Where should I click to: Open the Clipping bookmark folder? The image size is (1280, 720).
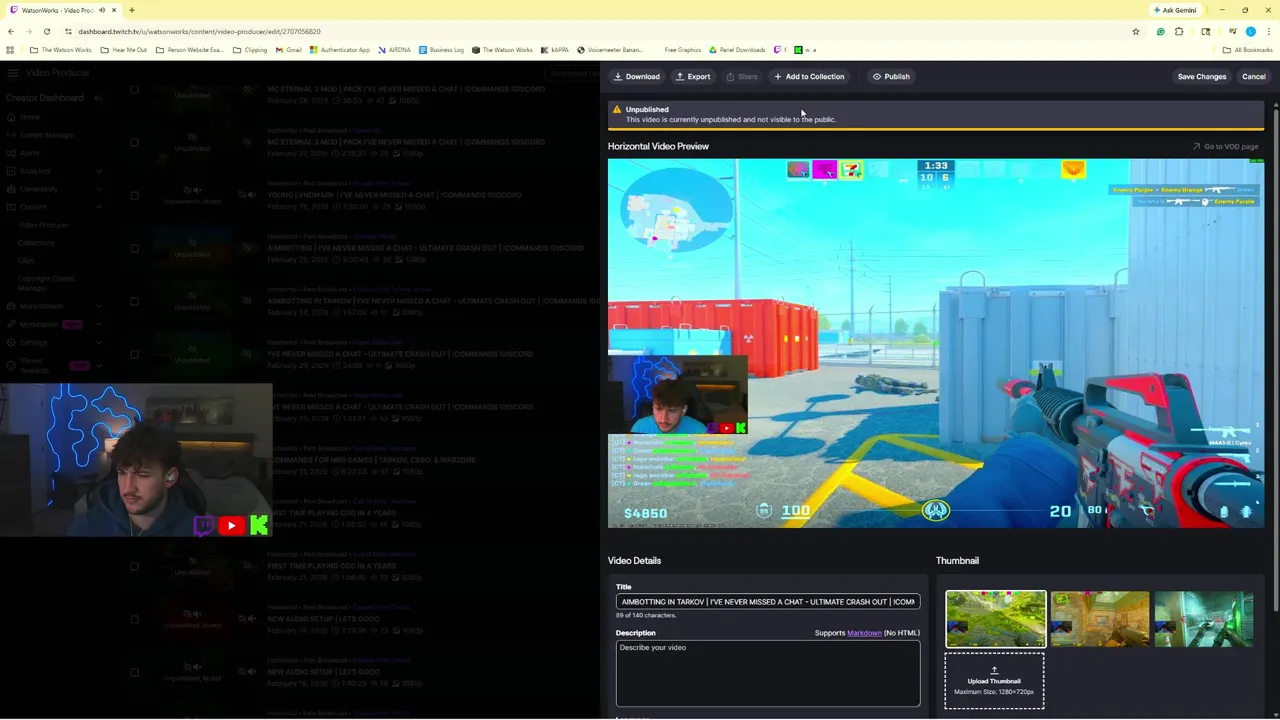click(250, 50)
